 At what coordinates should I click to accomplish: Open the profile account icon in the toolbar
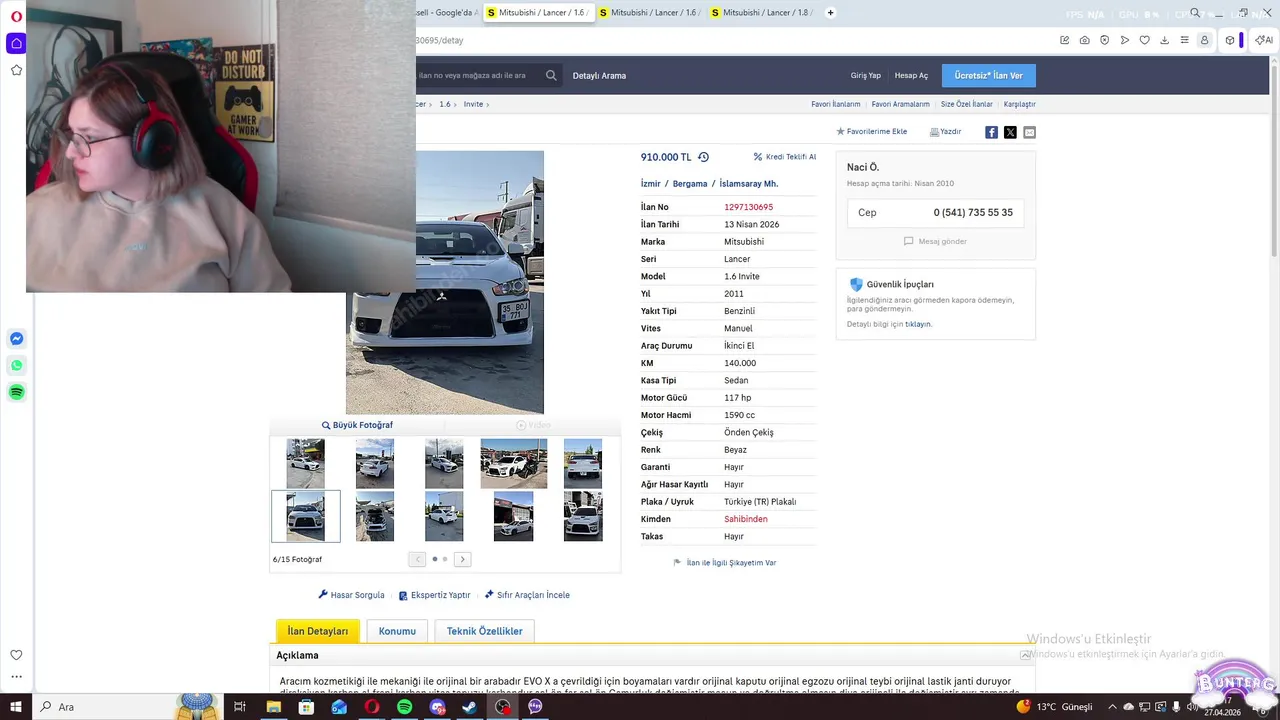(x=1205, y=40)
